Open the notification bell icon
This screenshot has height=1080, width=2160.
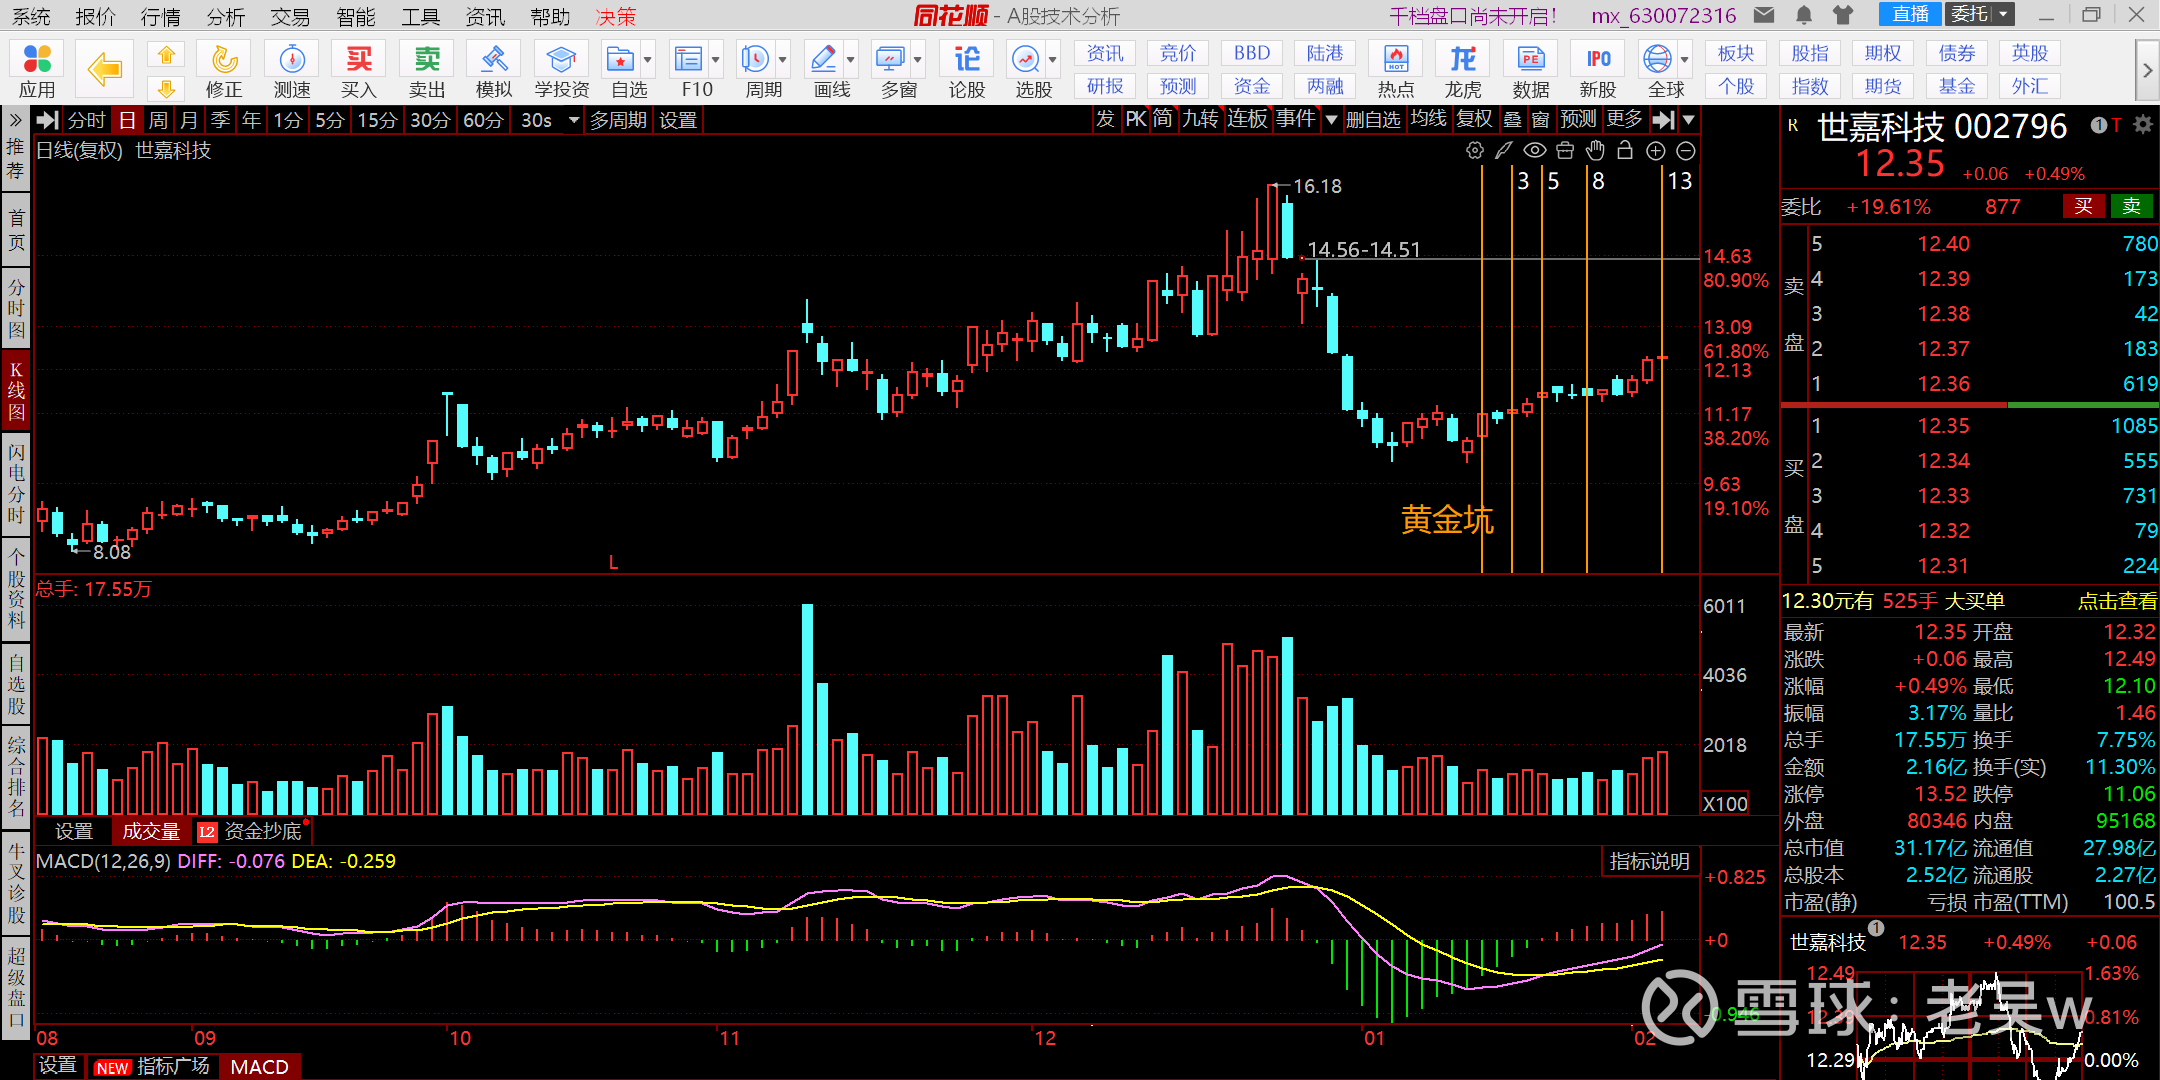(x=1804, y=15)
